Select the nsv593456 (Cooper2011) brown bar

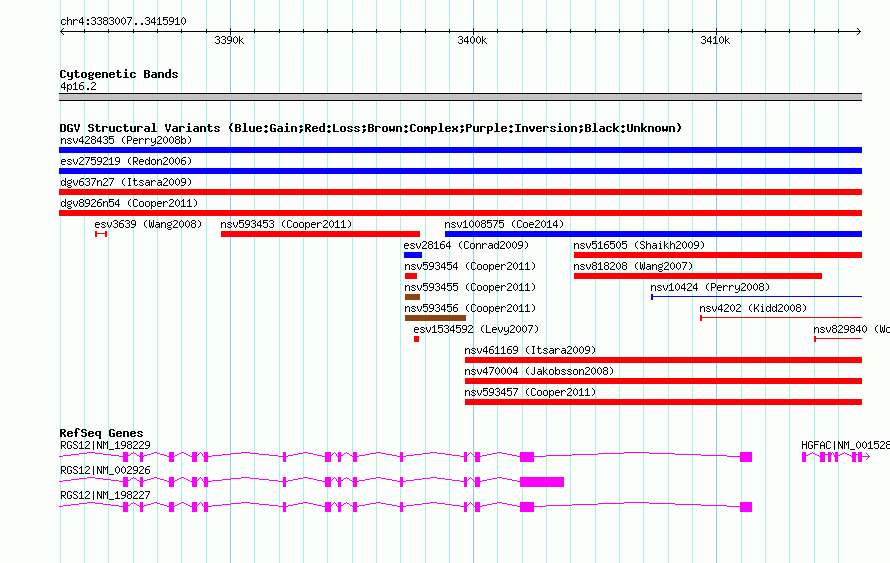pyautogui.click(x=435, y=318)
